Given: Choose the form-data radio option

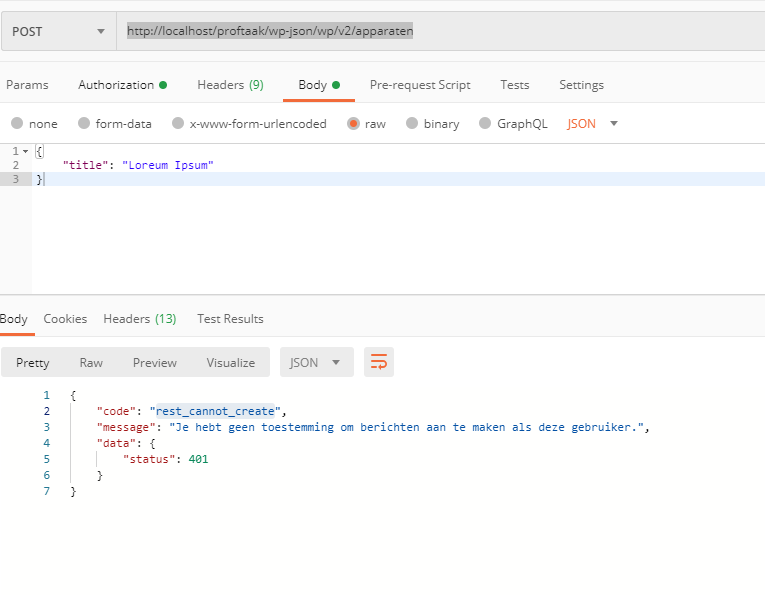Looking at the screenshot, I should (84, 123).
